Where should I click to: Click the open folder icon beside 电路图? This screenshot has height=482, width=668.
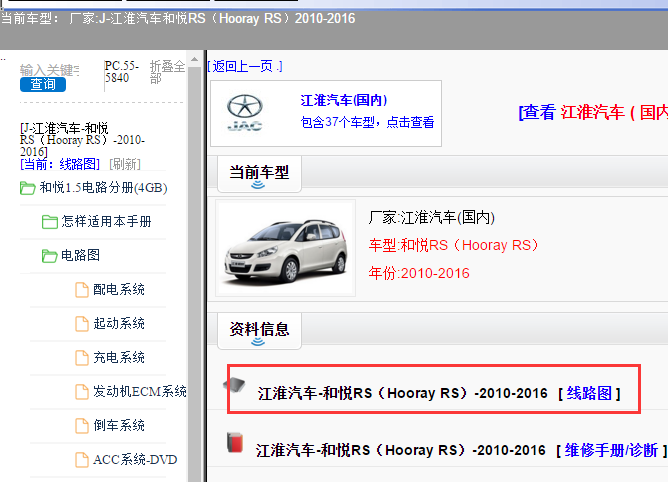[50, 256]
